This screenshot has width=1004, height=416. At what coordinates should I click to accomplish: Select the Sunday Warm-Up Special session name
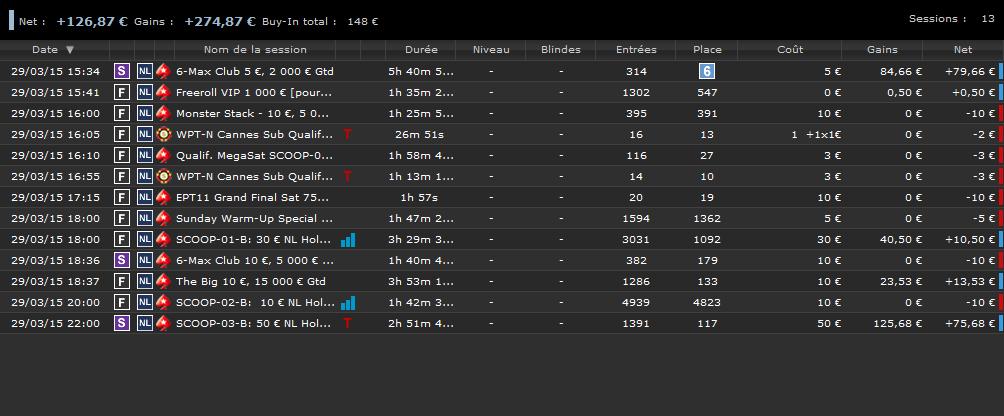[254, 218]
